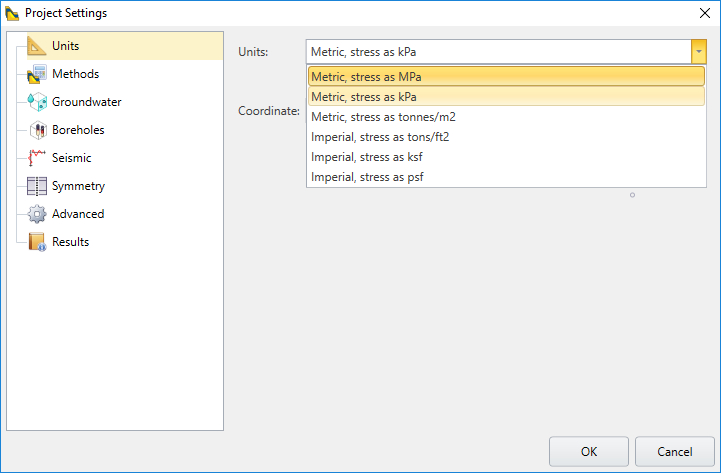The image size is (721, 473).
Task: Collapse Units dropdown with the arrow button
Action: click(x=698, y=51)
